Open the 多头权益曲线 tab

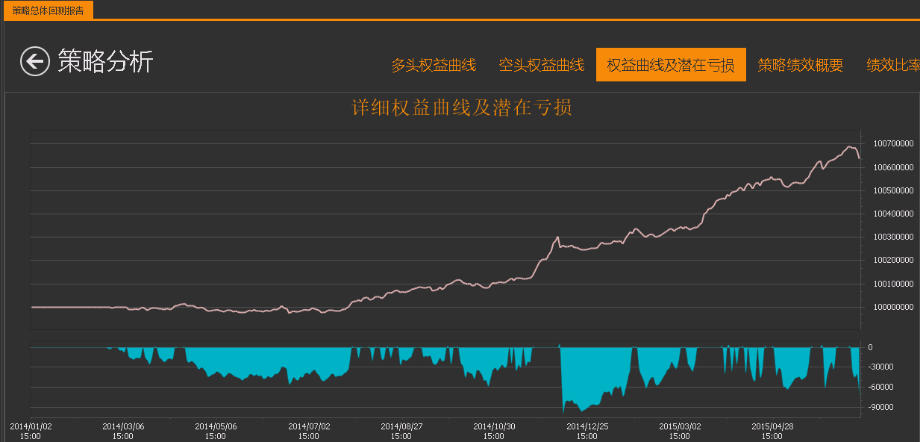point(434,65)
